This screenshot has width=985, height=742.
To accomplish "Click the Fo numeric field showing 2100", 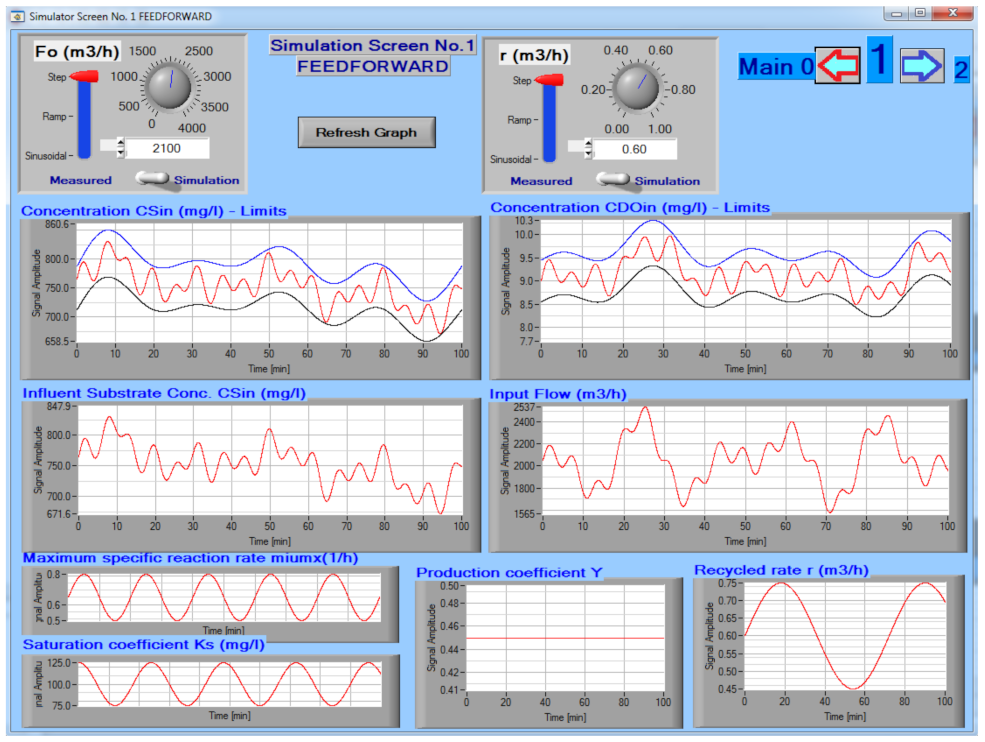I will [x=166, y=148].
